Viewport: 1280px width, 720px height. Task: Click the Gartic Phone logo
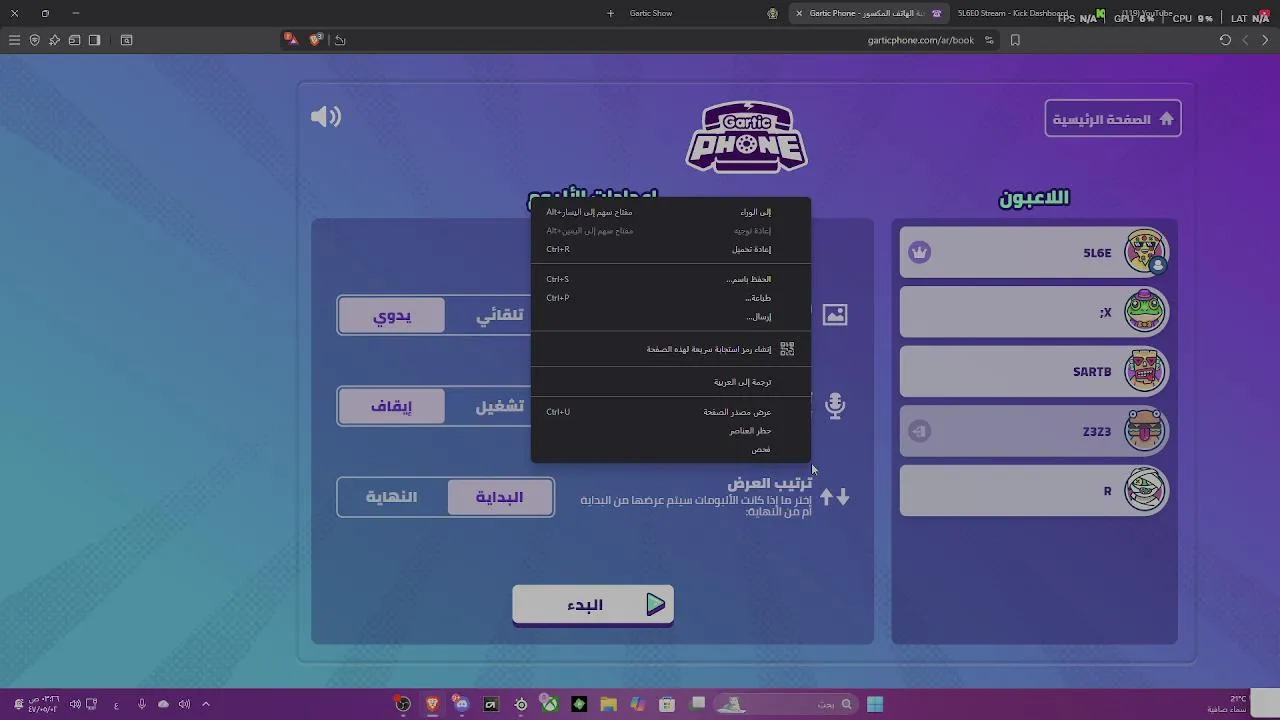click(x=747, y=137)
